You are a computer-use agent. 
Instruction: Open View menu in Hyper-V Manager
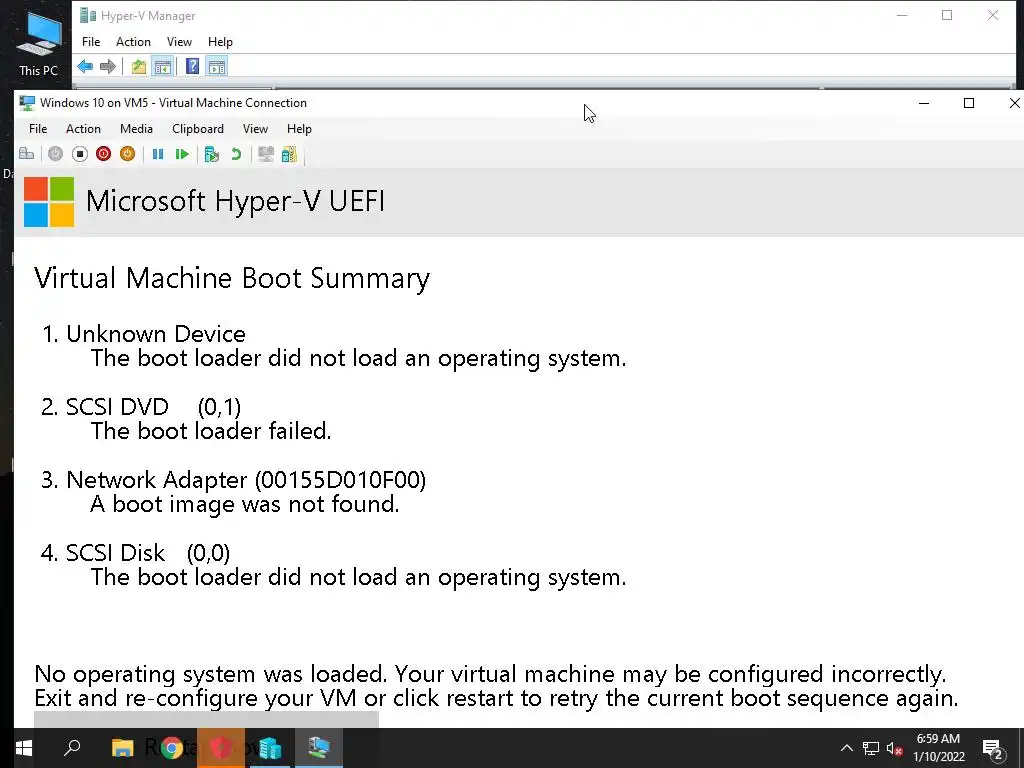179,42
